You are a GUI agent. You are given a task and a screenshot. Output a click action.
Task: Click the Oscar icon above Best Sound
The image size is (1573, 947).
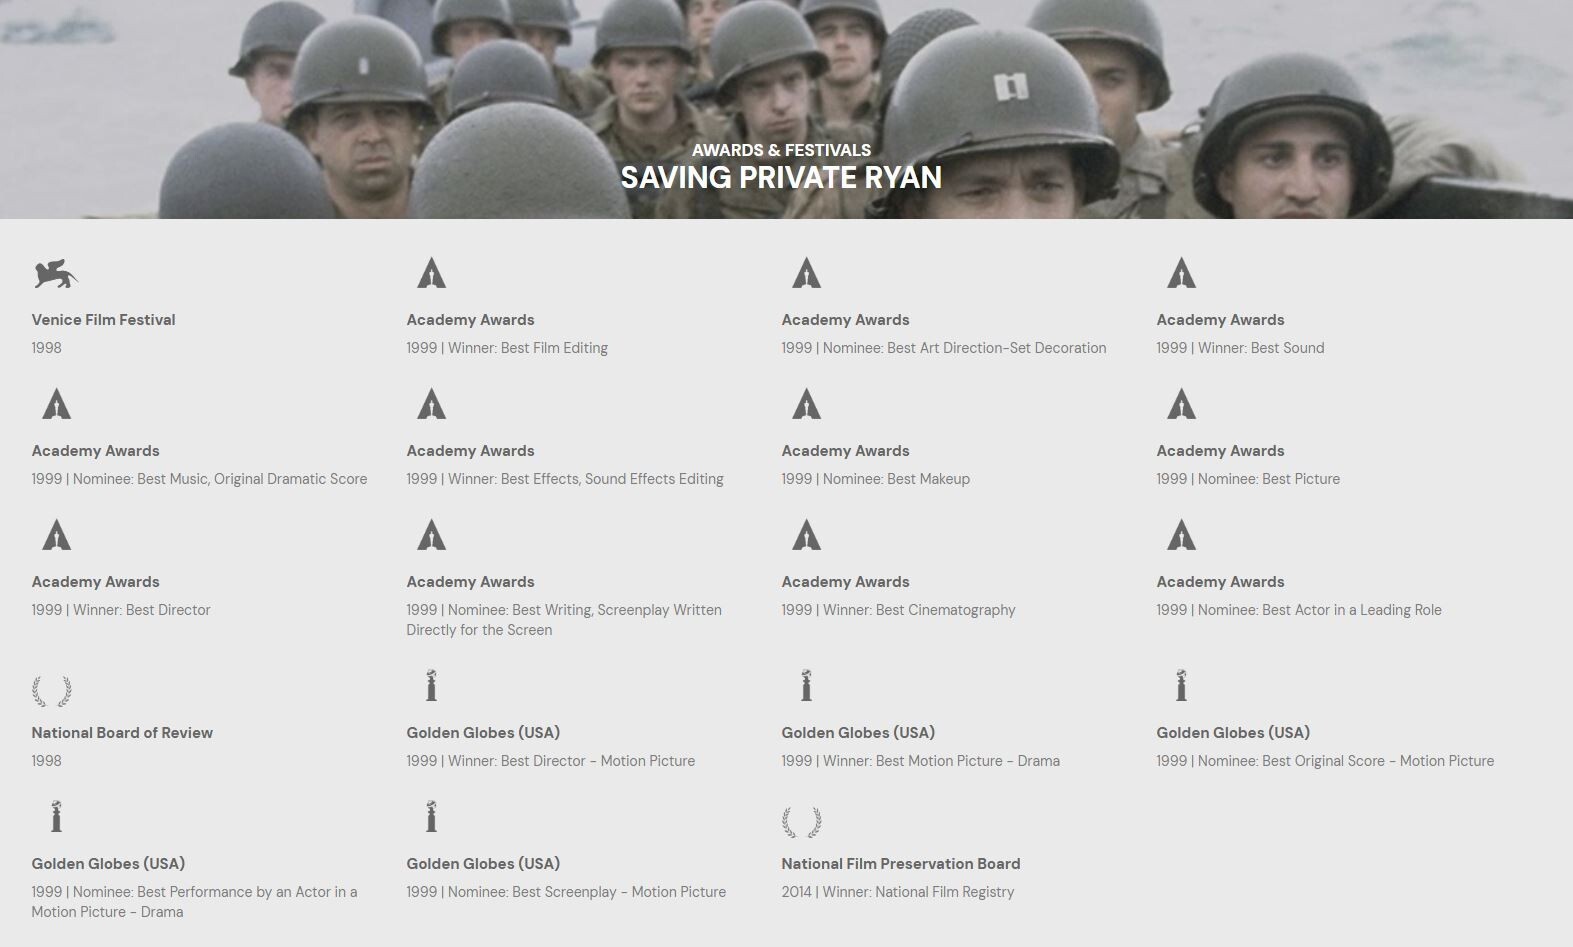point(1181,273)
